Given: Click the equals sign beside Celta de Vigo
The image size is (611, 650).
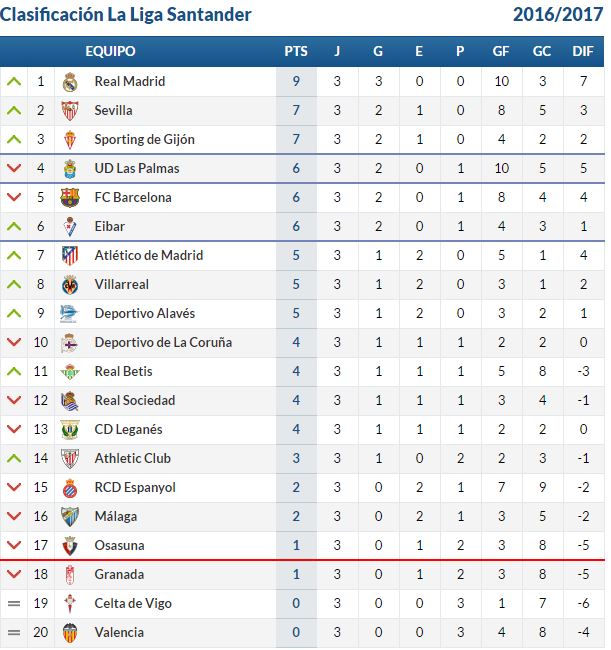Looking at the screenshot, I should point(14,604).
